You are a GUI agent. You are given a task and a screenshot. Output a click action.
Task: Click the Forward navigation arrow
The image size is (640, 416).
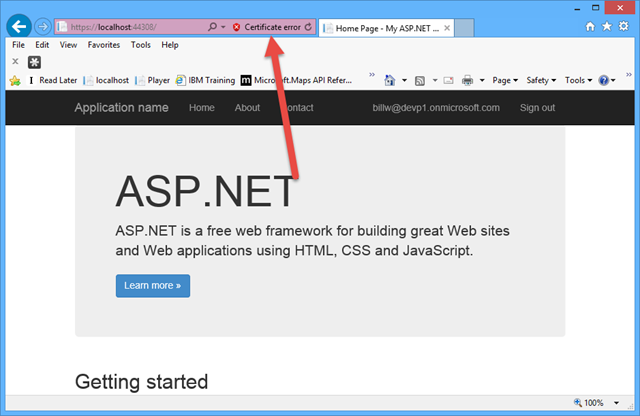coord(42,27)
